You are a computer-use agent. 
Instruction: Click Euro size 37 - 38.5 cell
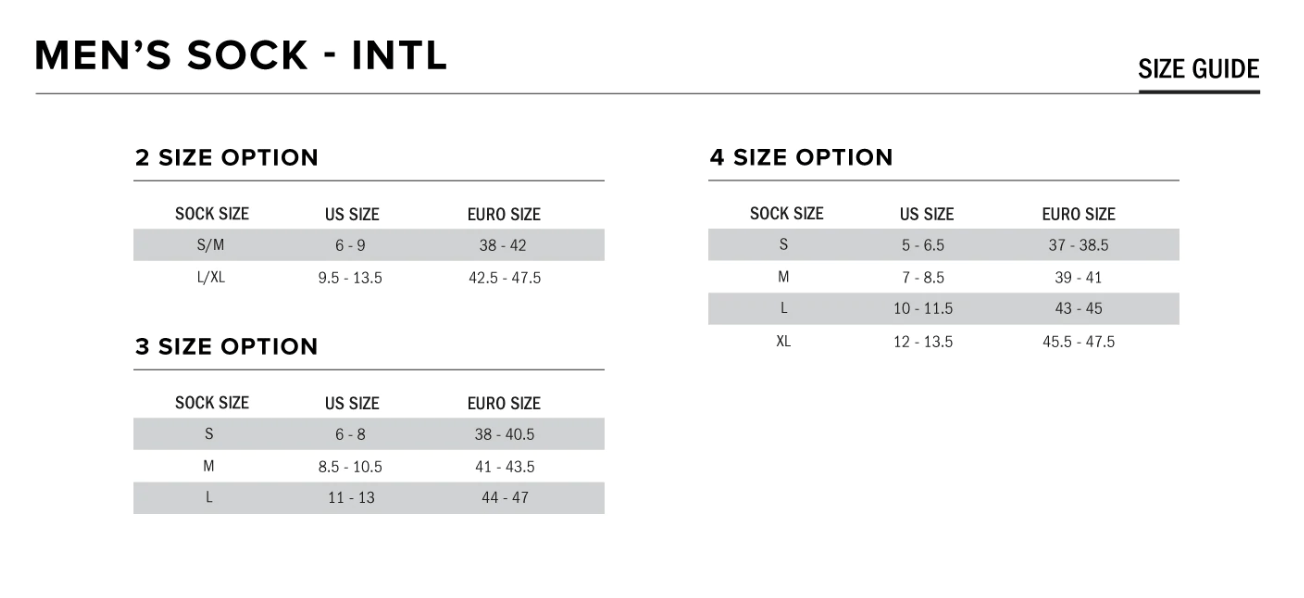click(1079, 245)
